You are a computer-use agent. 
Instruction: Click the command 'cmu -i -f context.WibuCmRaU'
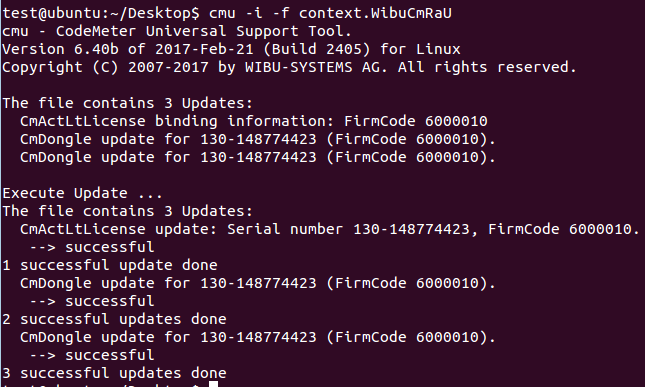coord(330,13)
